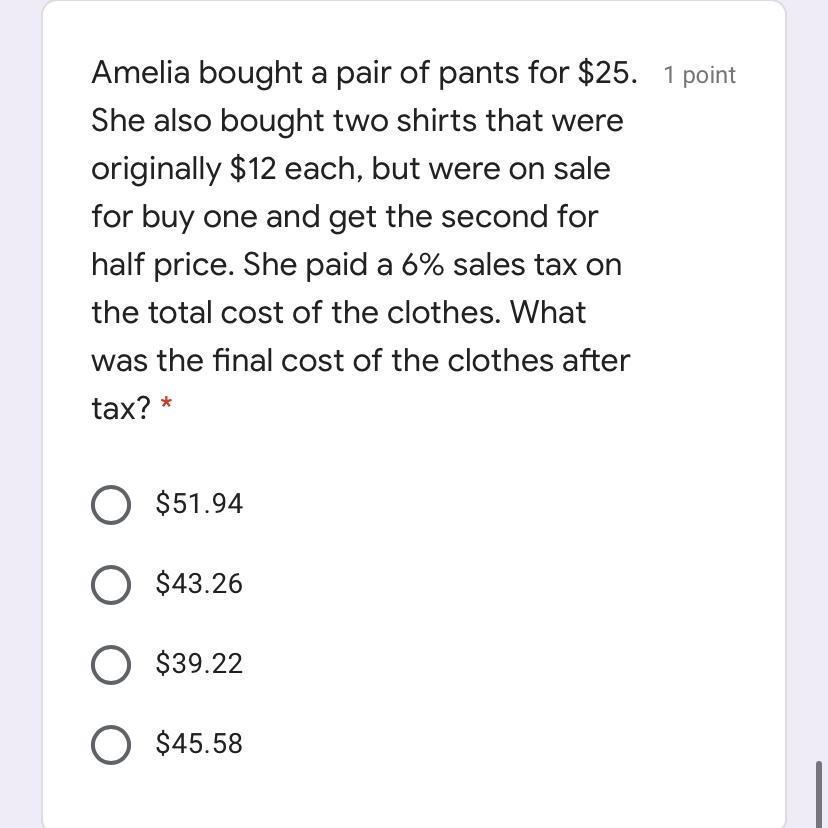Click the "6%" sales tax figure
This screenshot has height=828, width=828.
coord(423,265)
